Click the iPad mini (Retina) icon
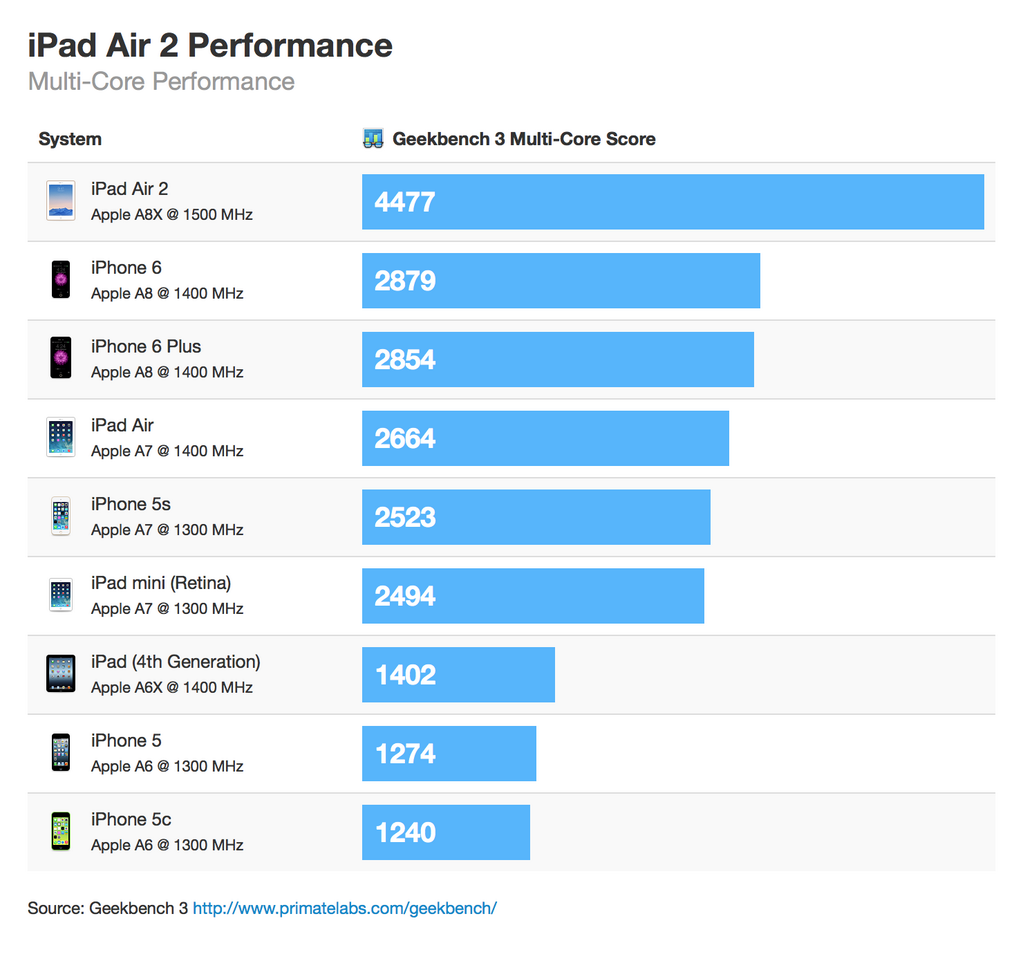 tap(61, 595)
